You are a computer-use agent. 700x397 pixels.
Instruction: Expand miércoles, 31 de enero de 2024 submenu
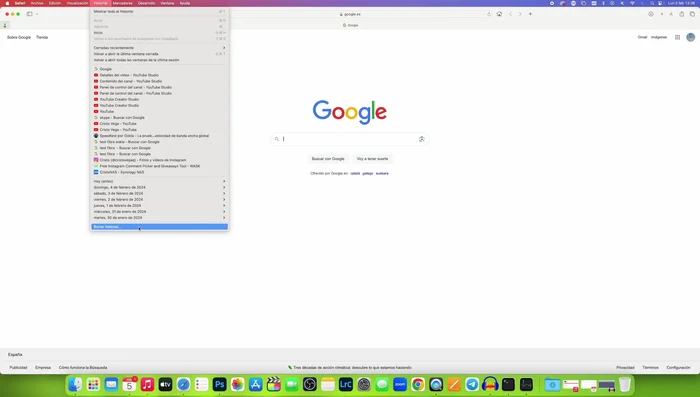(x=159, y=212)
